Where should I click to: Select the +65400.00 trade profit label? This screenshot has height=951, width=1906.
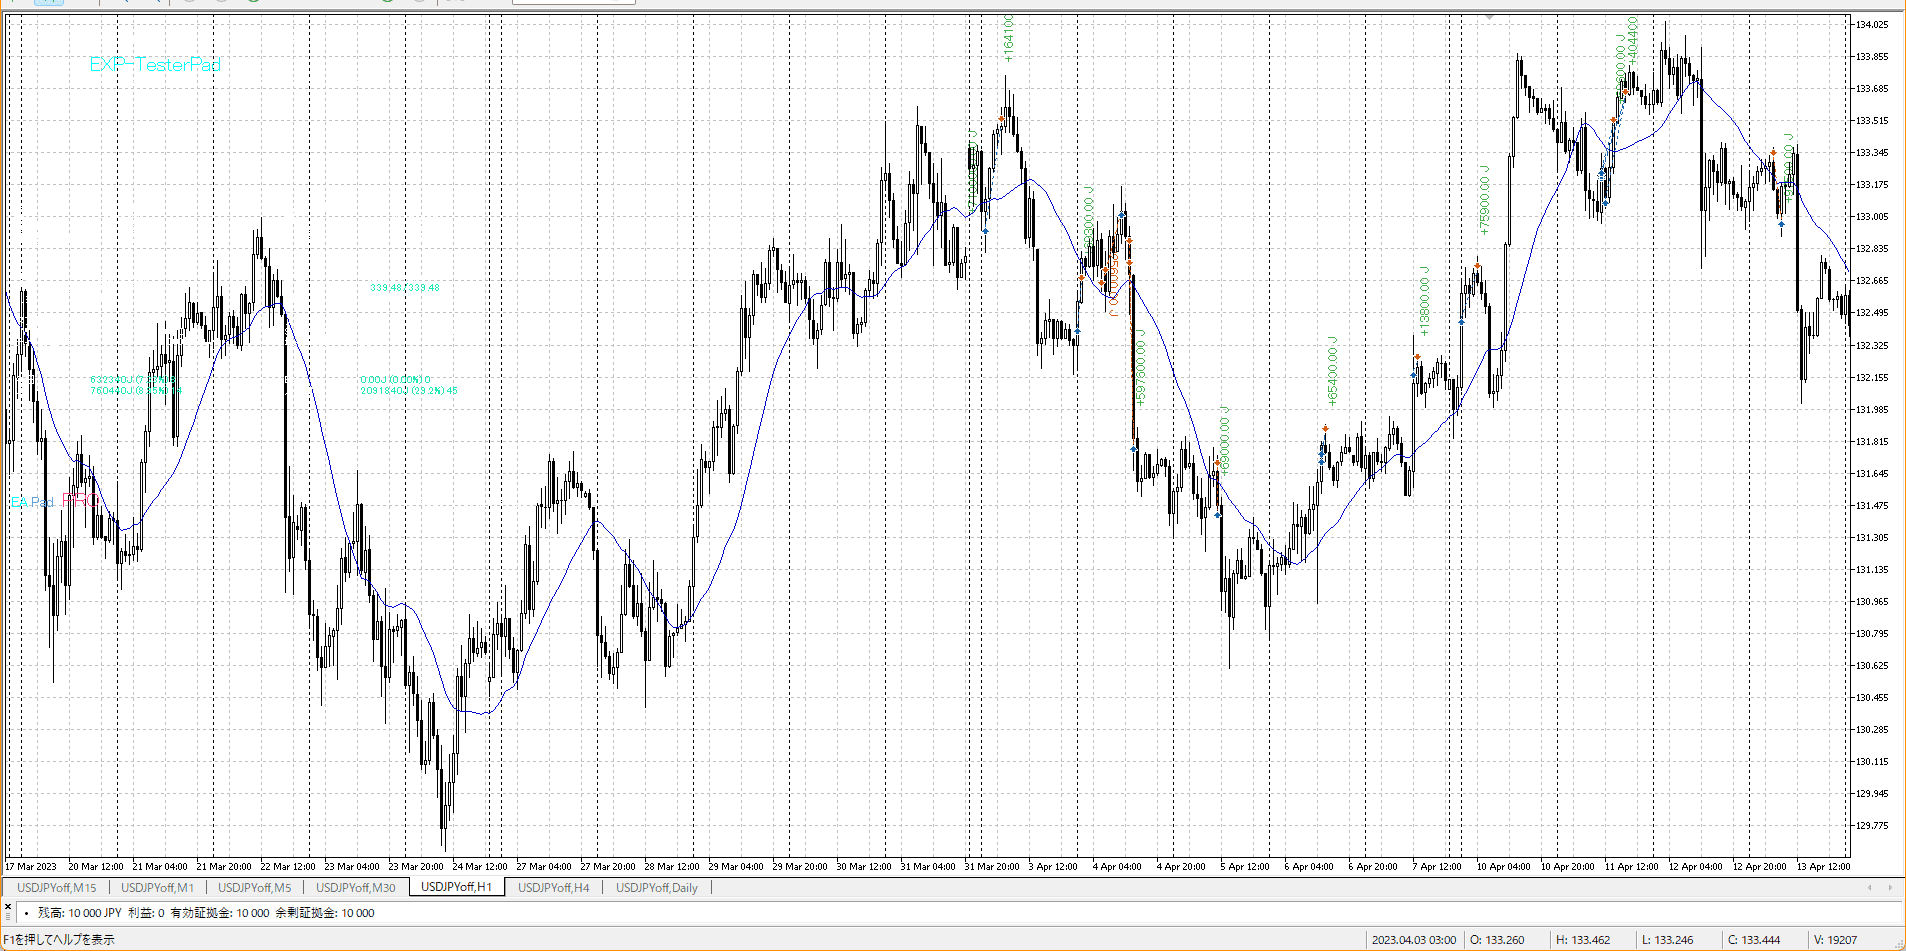[x=1331, y=370]
